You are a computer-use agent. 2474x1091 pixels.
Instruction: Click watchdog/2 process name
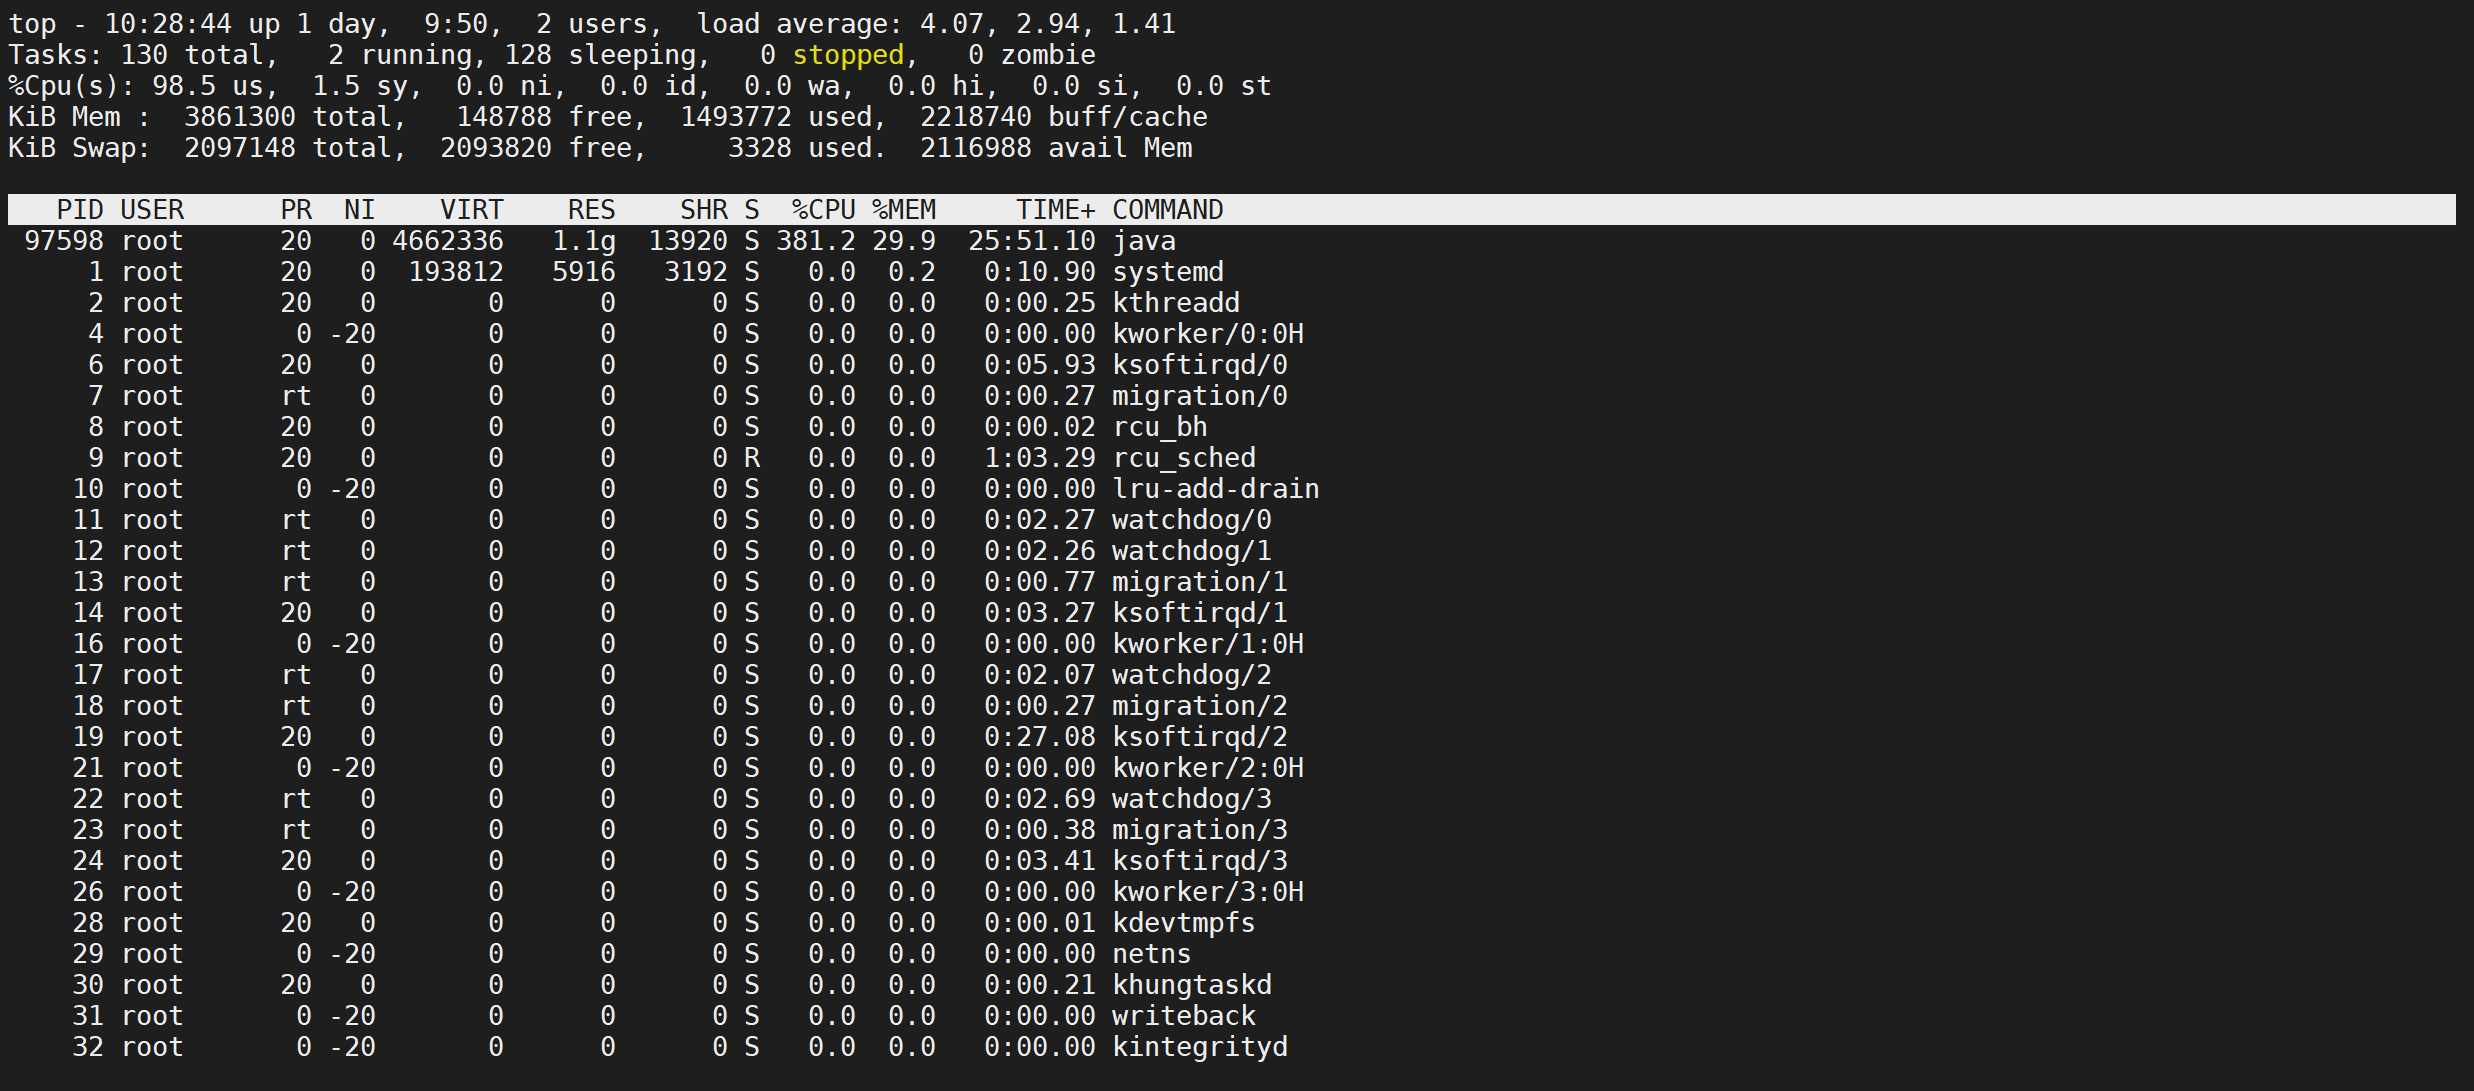click(1192, 675)
